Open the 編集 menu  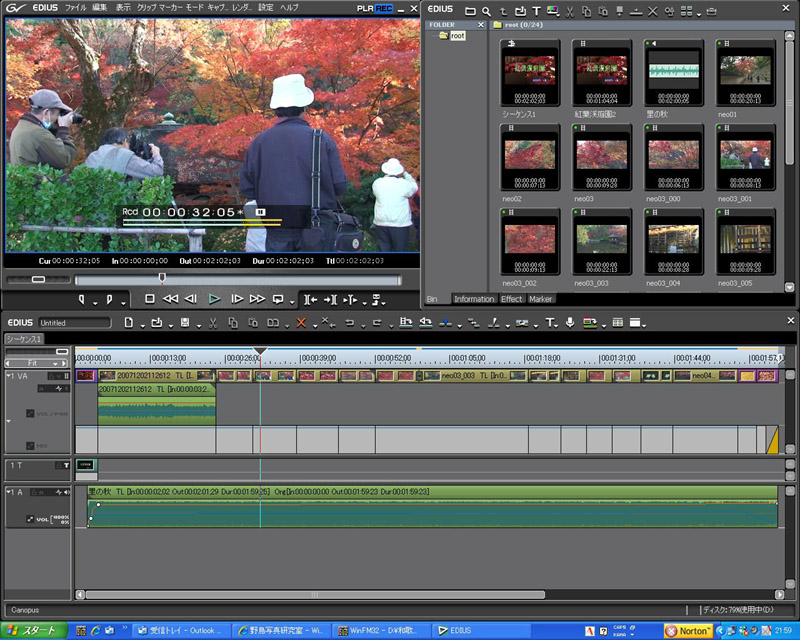click(99, 8)
